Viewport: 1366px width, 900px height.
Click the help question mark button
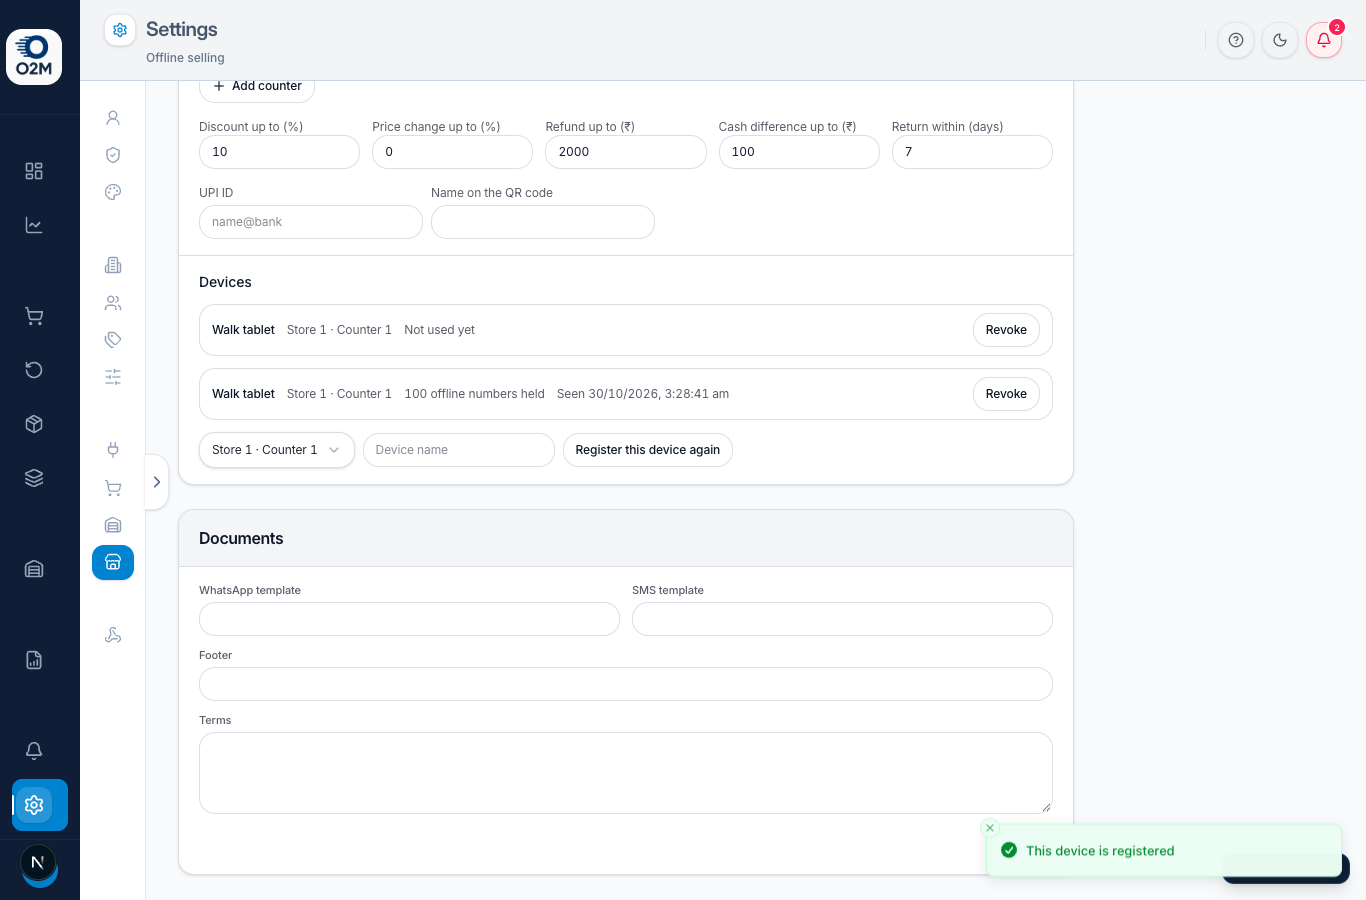[1236, 40]
